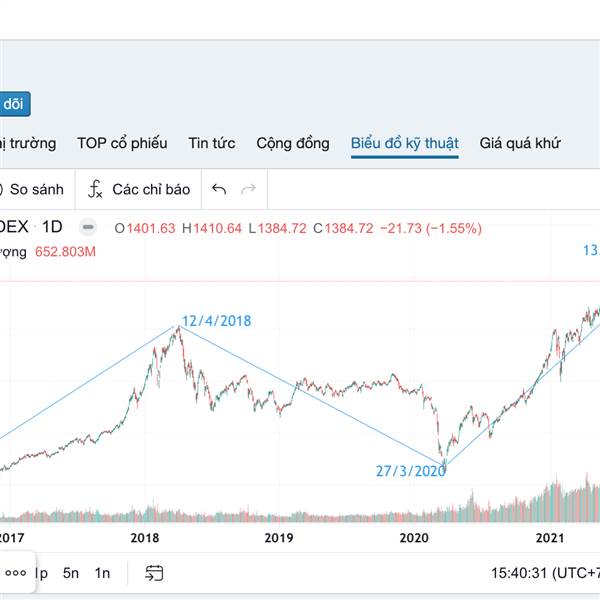Select the Cộng đồng tab

click(292, 143)
